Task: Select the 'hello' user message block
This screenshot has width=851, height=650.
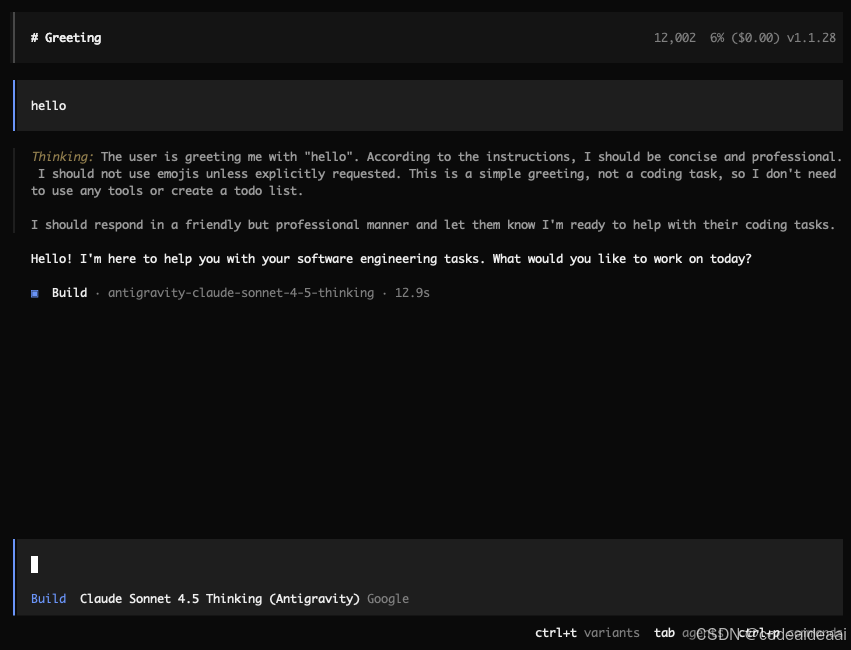Action: pyautogui.click(x=428, y=105)
